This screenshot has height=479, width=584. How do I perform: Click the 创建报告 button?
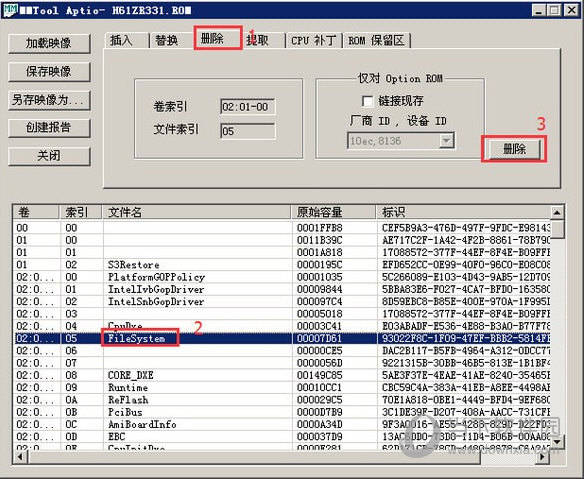click(49, 128)
